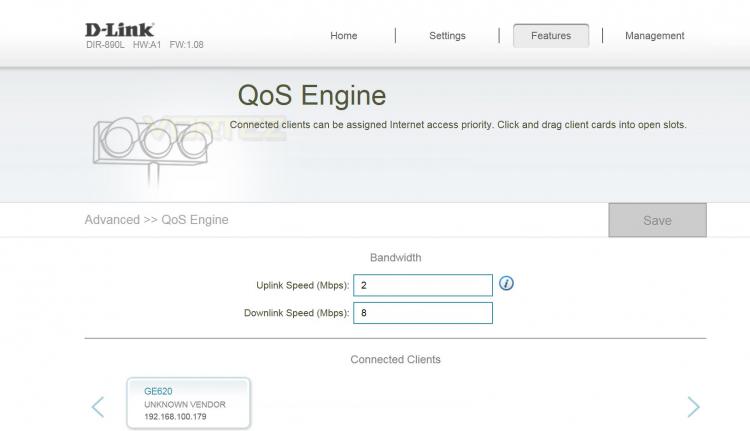This screenshot has width=750, height=431.
Task: Click the QoS Engine page title
Action: click(312, 95)
